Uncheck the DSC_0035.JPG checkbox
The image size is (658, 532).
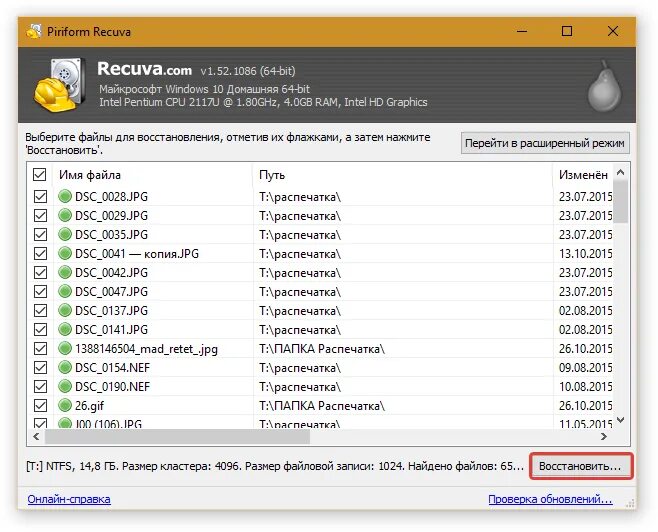tap(40, 235)
